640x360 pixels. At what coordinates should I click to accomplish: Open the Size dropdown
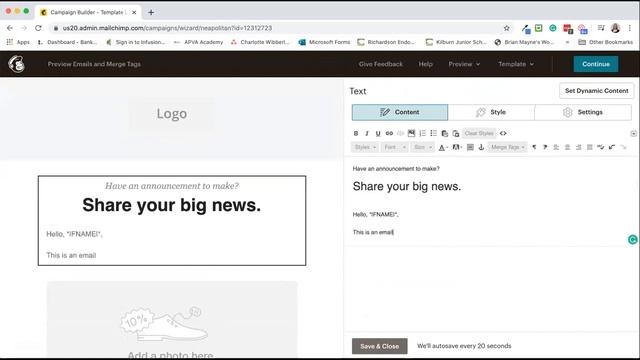click(x=422, y=147)
